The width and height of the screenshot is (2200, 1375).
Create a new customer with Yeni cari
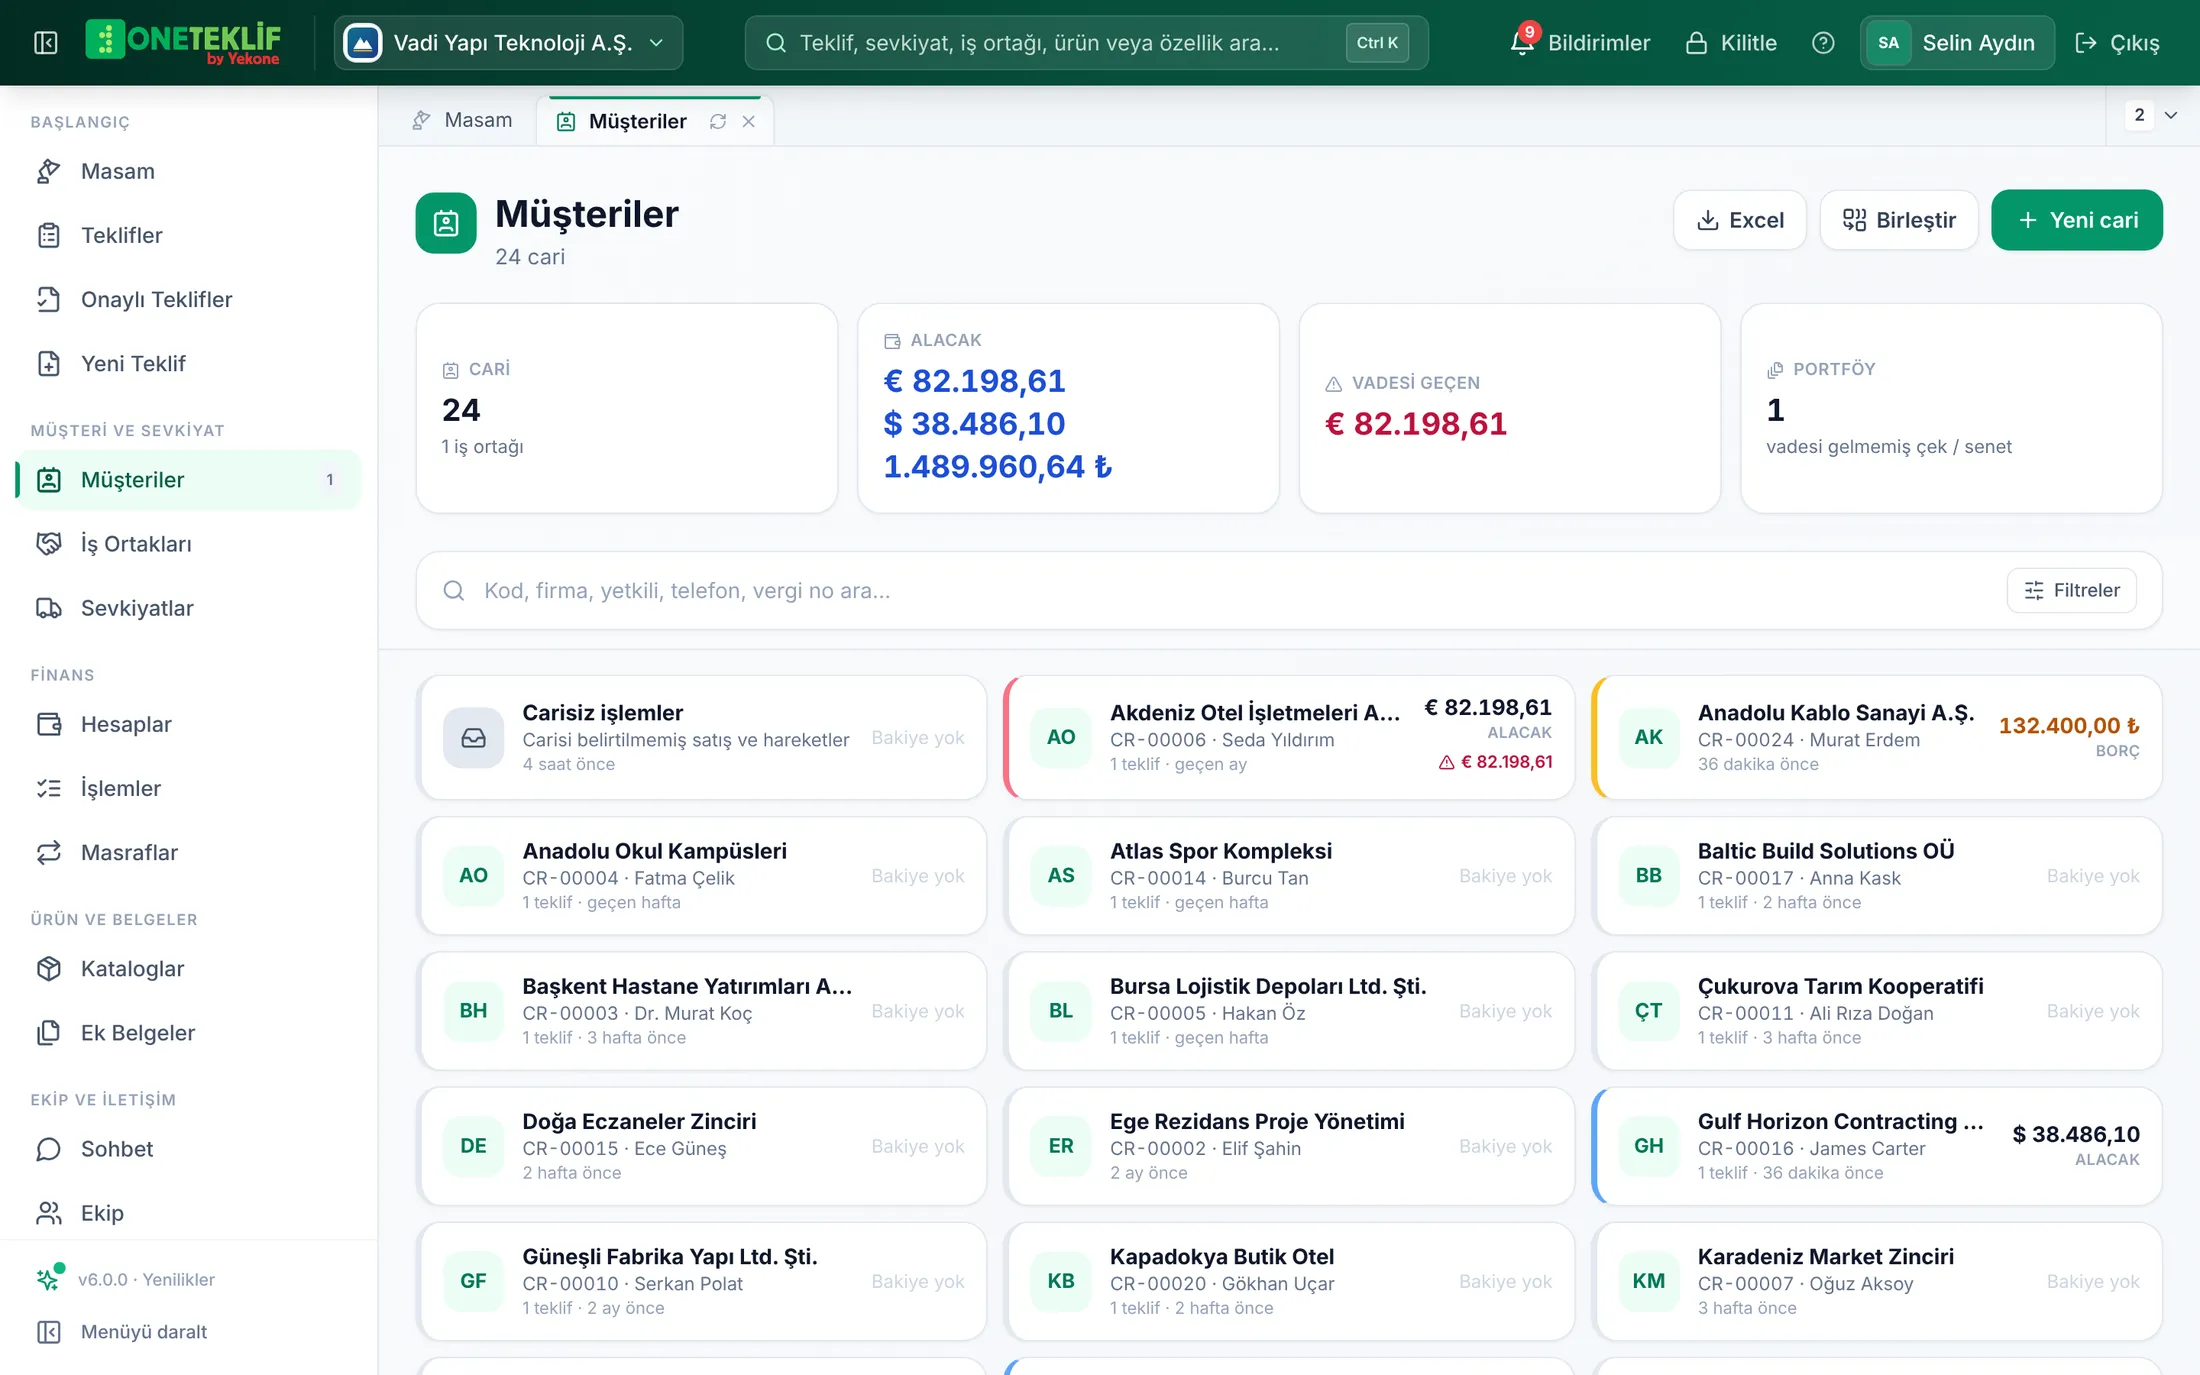click(x=2077, y=220)
